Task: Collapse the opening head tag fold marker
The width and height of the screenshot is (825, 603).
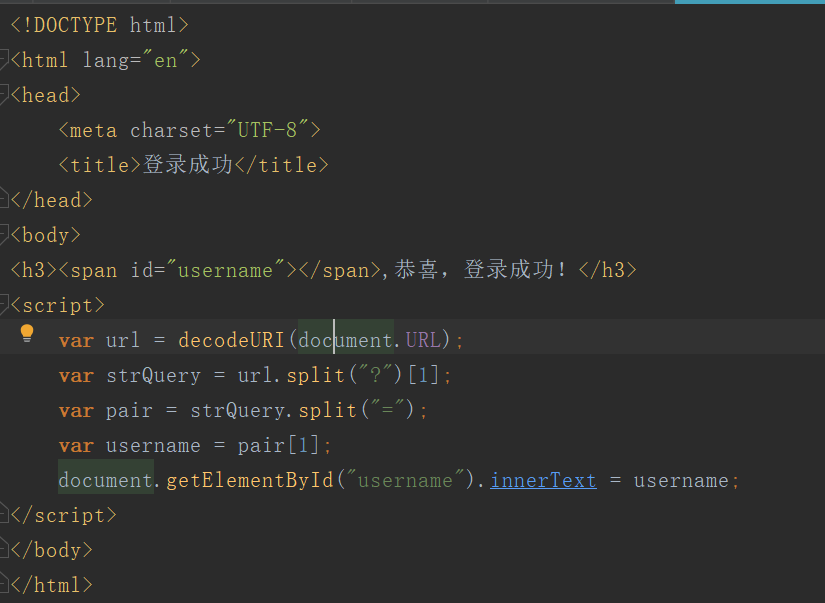Action: click(4, 94)
